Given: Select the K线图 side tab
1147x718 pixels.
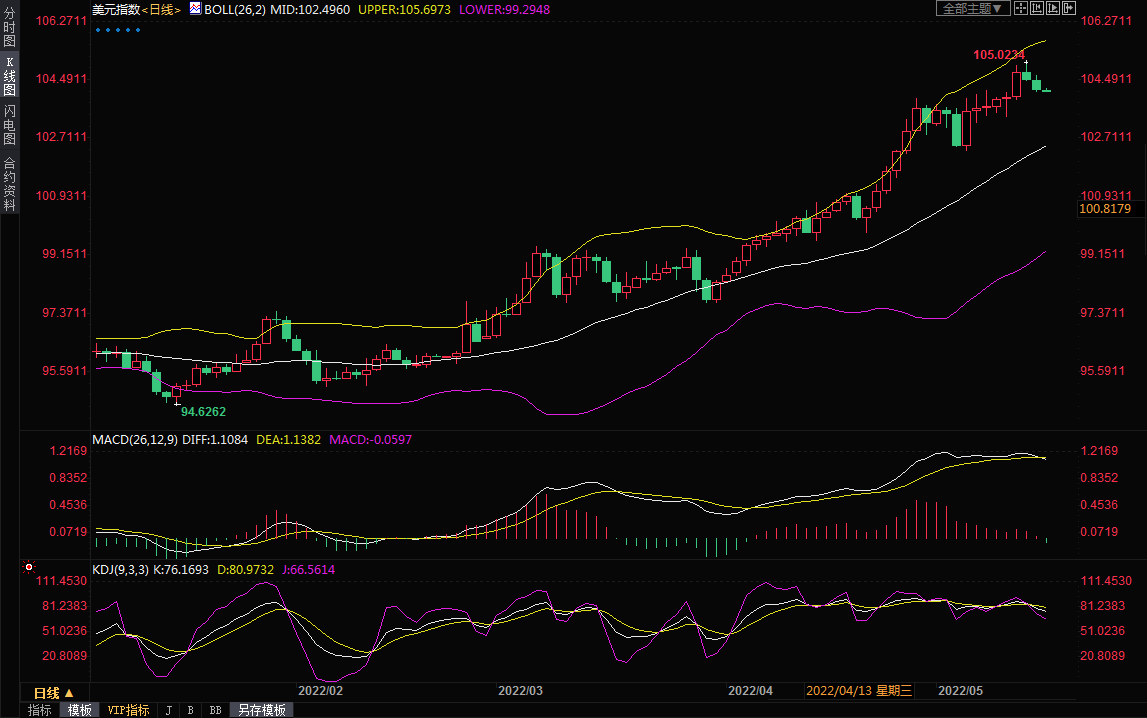Looking at the screenshot, I should [9, 76].
